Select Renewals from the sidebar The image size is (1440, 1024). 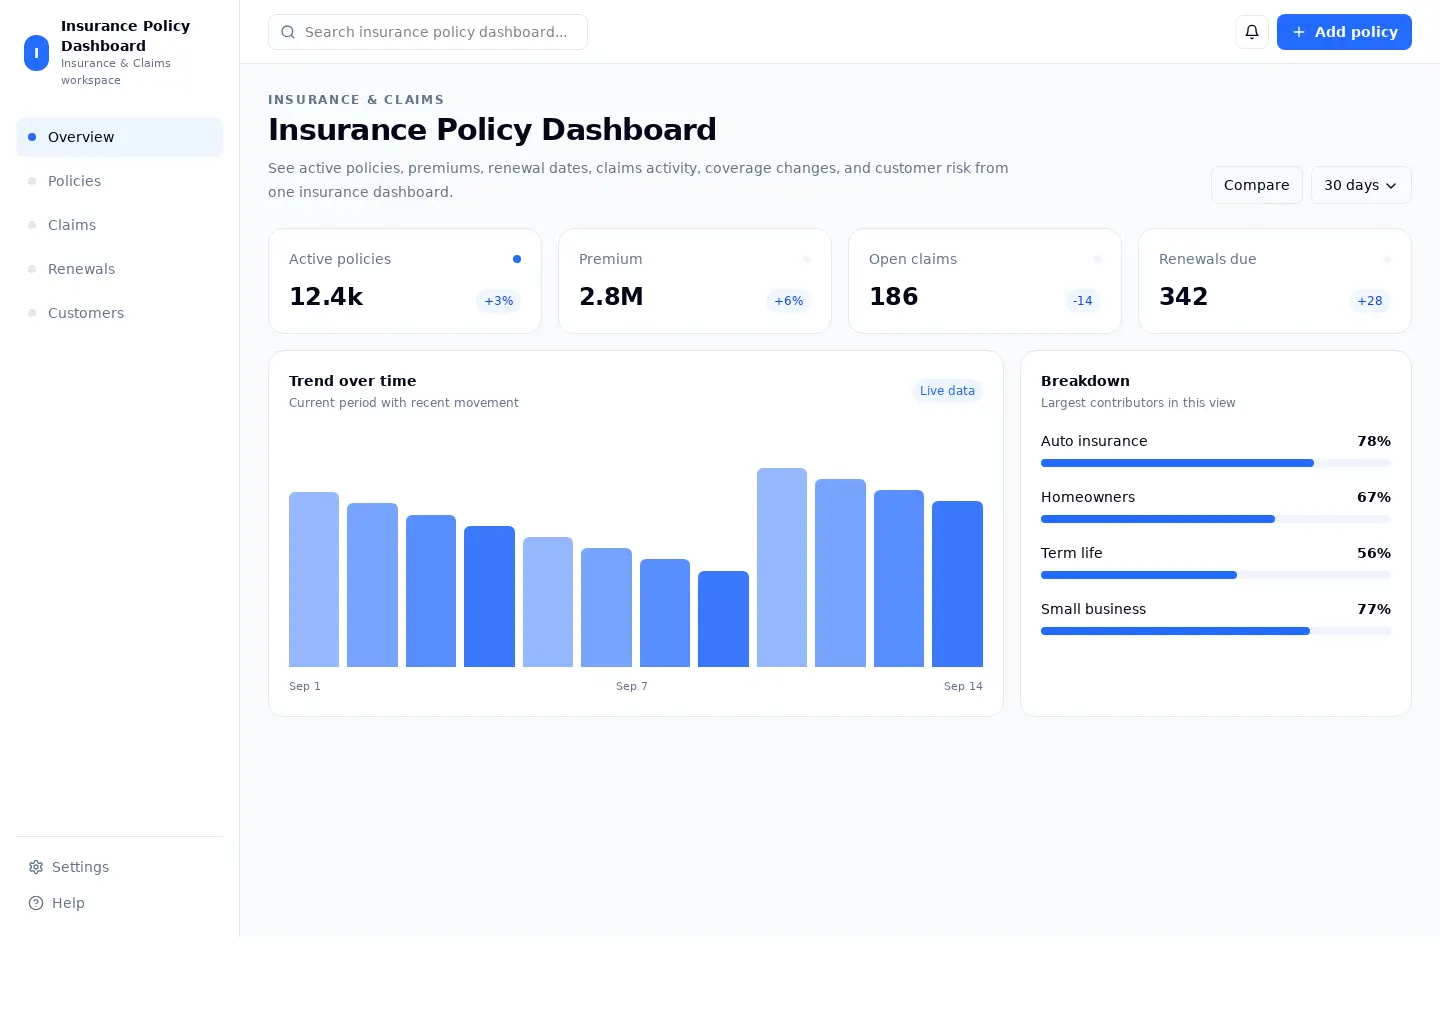[120, 269]
